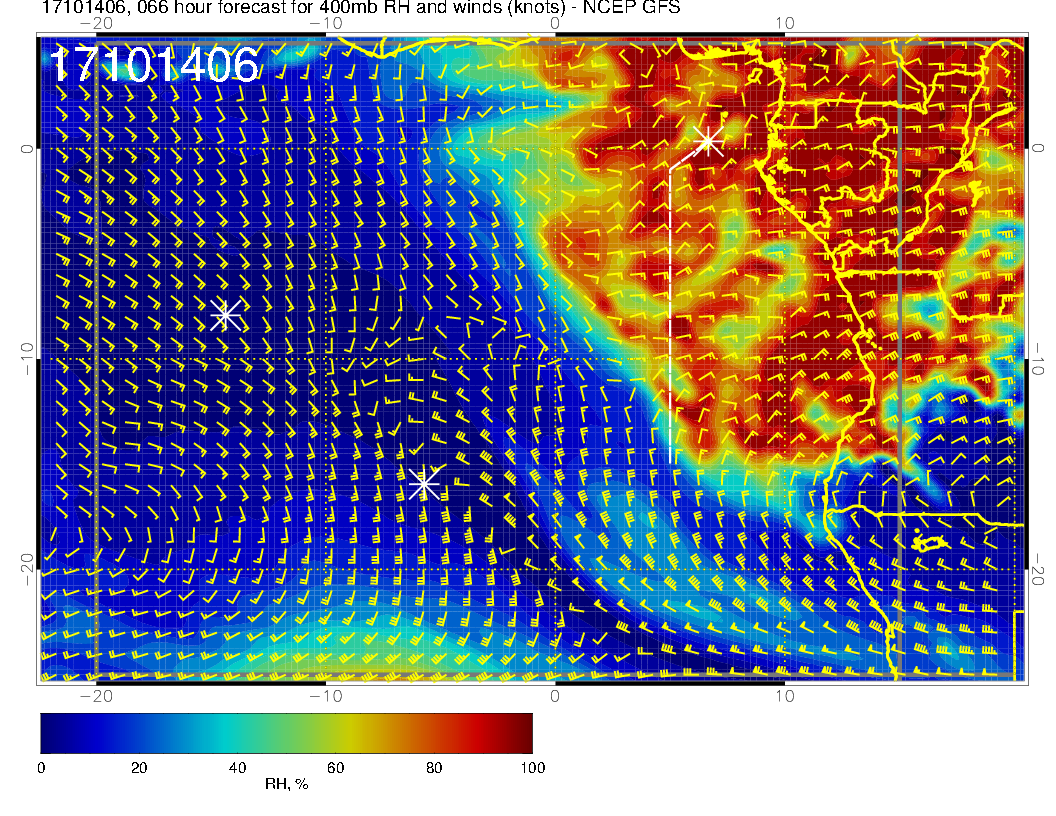Screen dimensions: 1056x816
Task: Click the large white 17101406 timestamp overlay
Action: coord(154,65)
